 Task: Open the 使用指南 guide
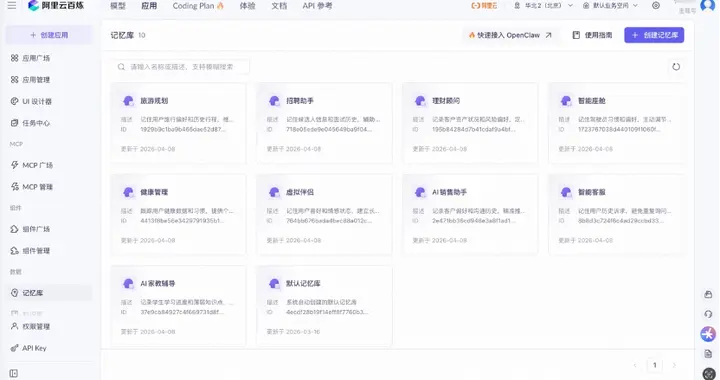tap(592, 35)
